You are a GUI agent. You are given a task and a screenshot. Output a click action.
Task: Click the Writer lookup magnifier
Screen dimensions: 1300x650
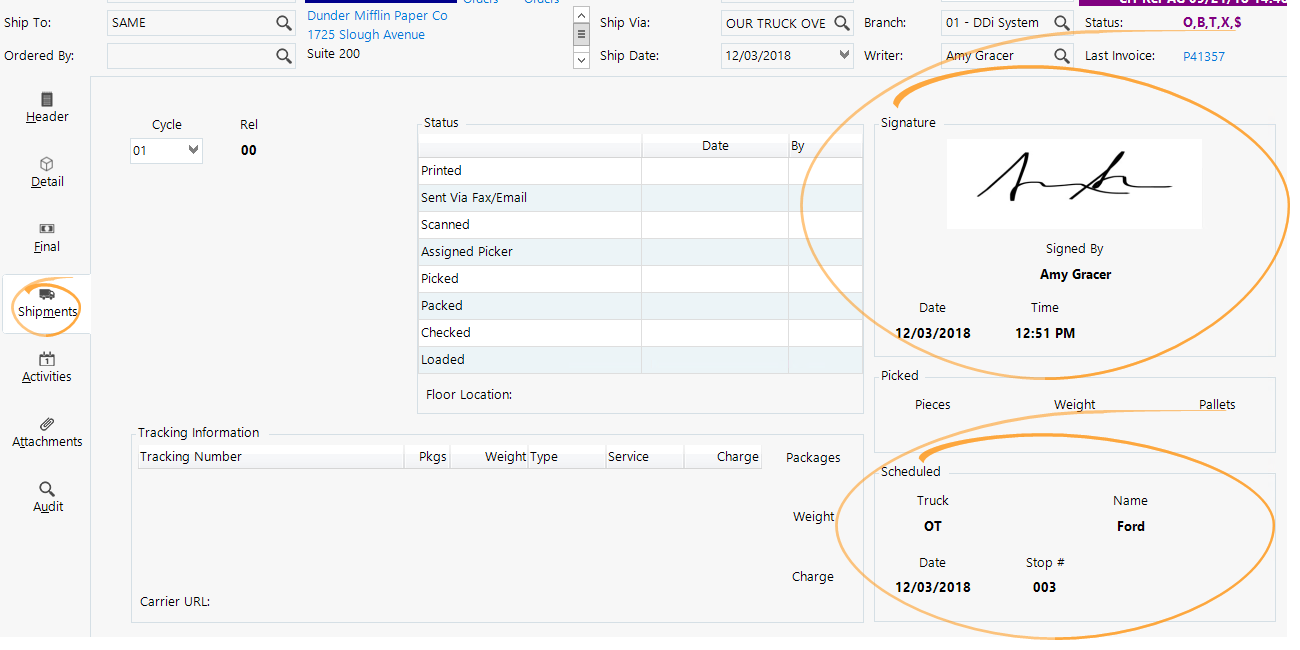[1062, 56]
